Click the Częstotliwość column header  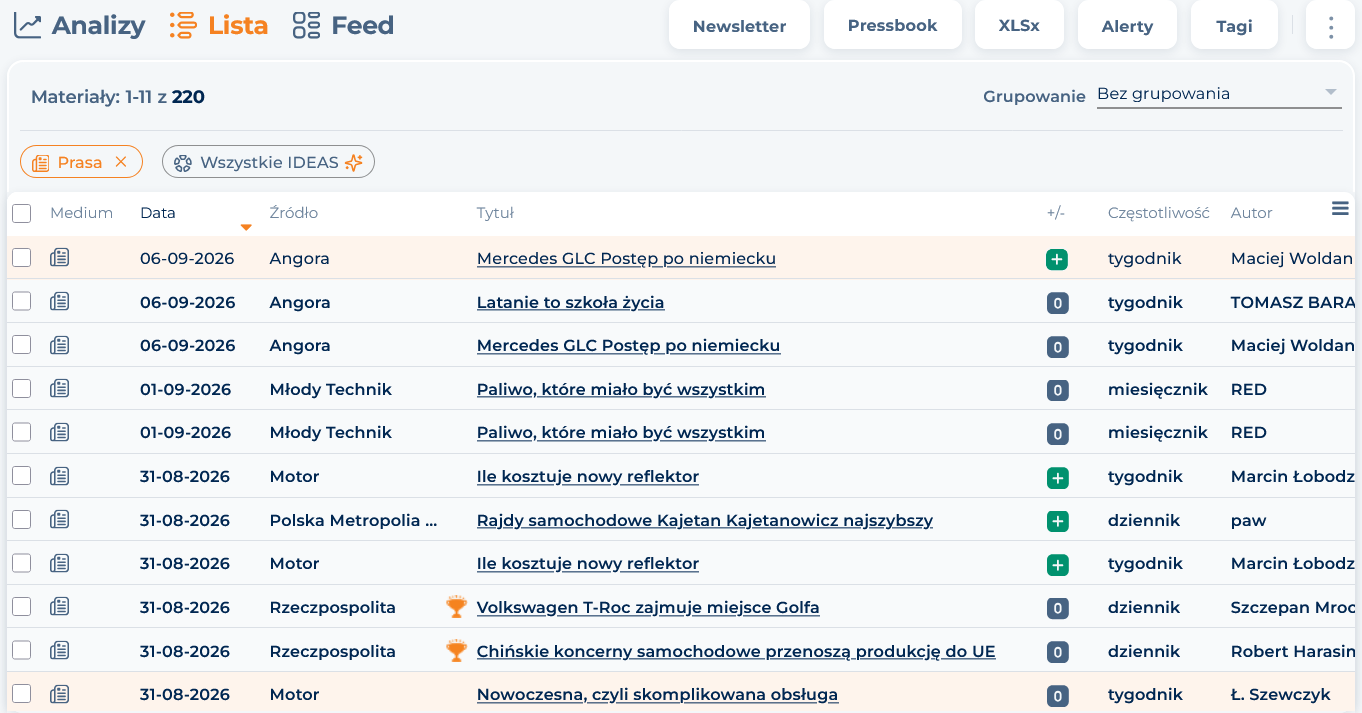coord(1158,213)
